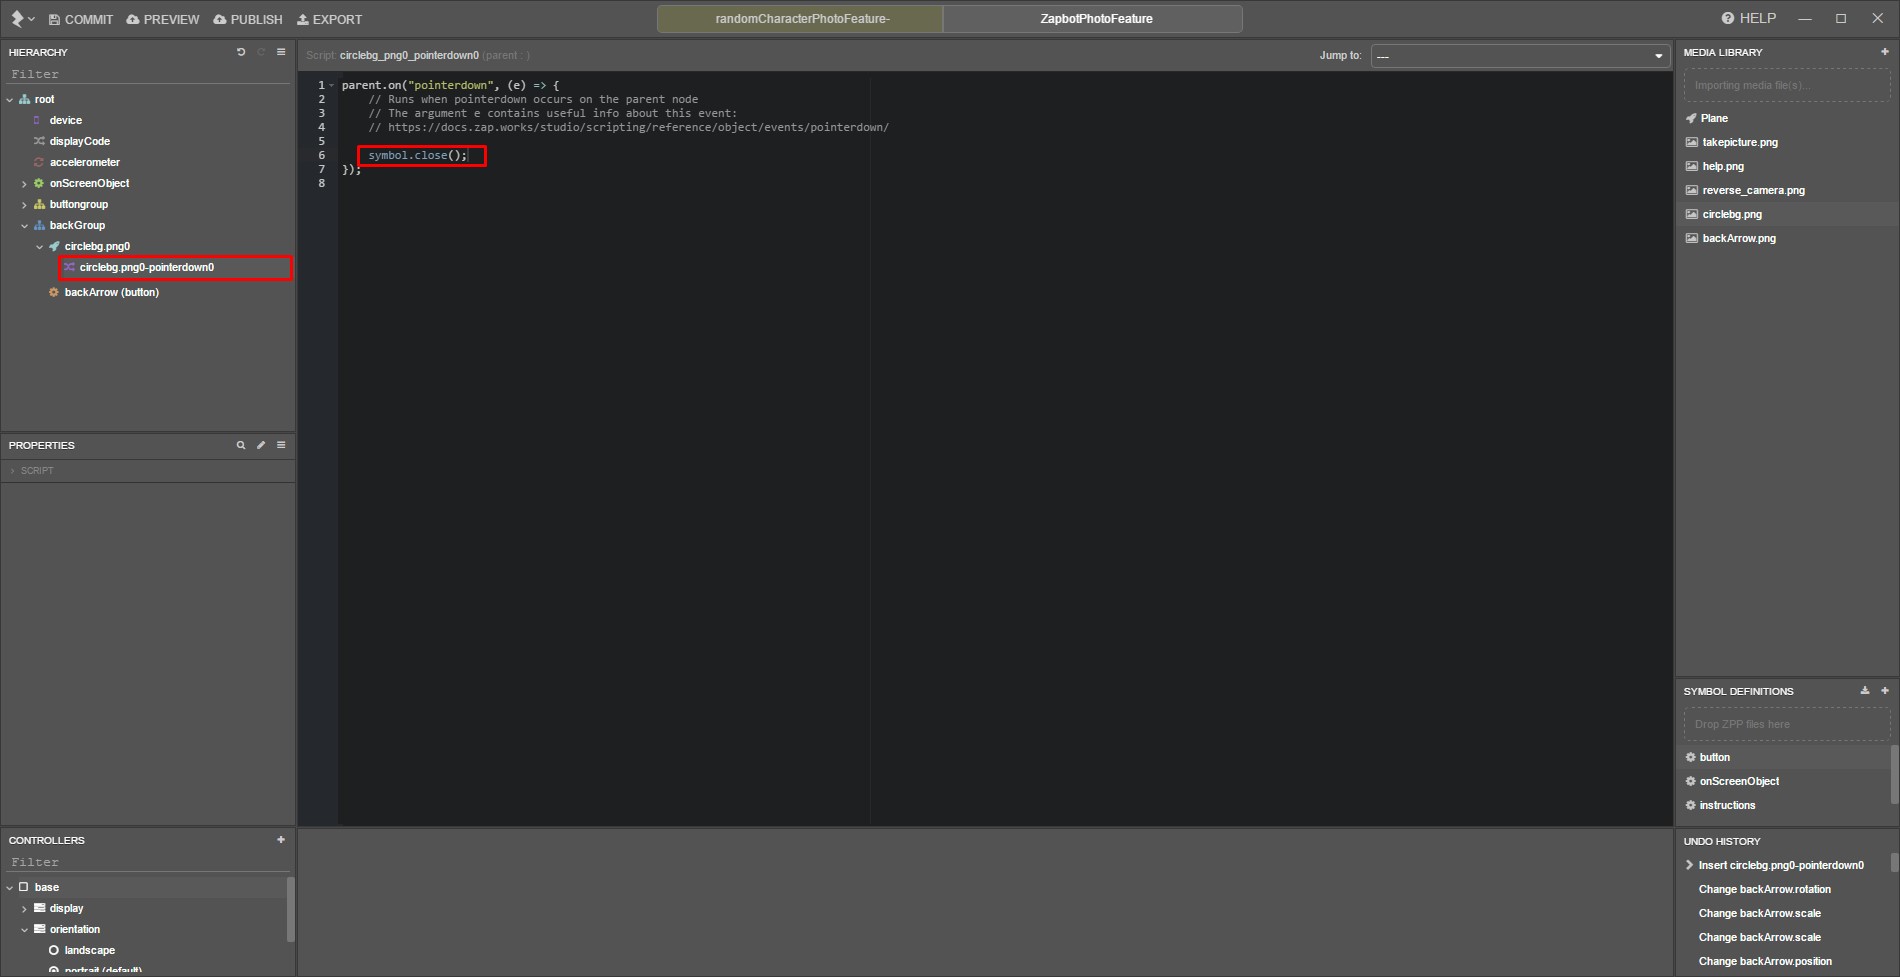
Task: Add a new controller with plus icon
Action: (x=281, y=840)
